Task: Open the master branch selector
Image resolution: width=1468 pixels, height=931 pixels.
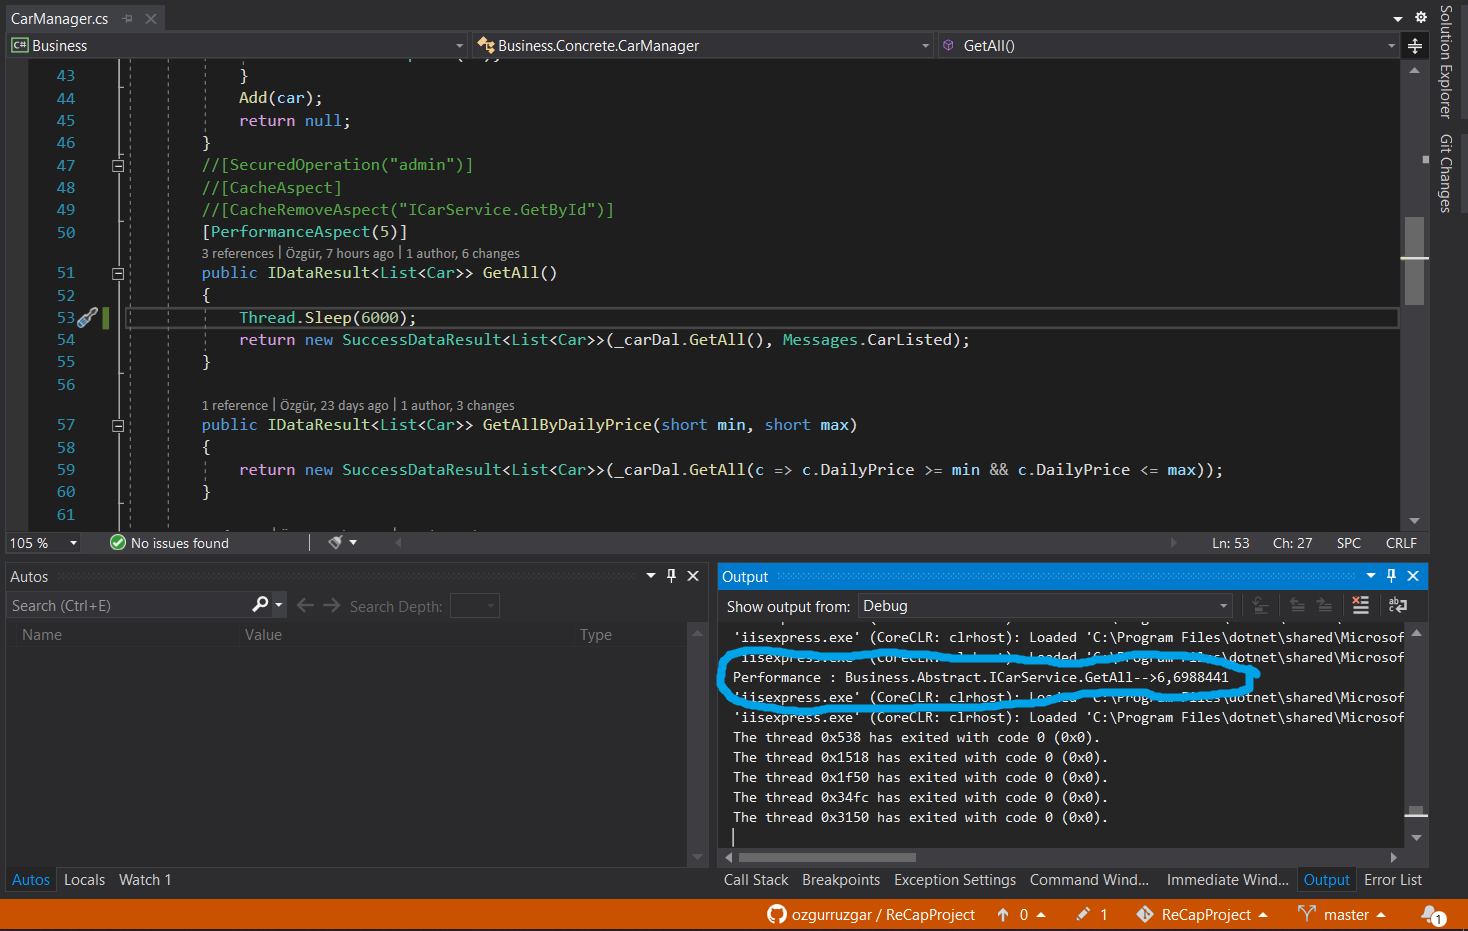Action: click(1341, 915)
